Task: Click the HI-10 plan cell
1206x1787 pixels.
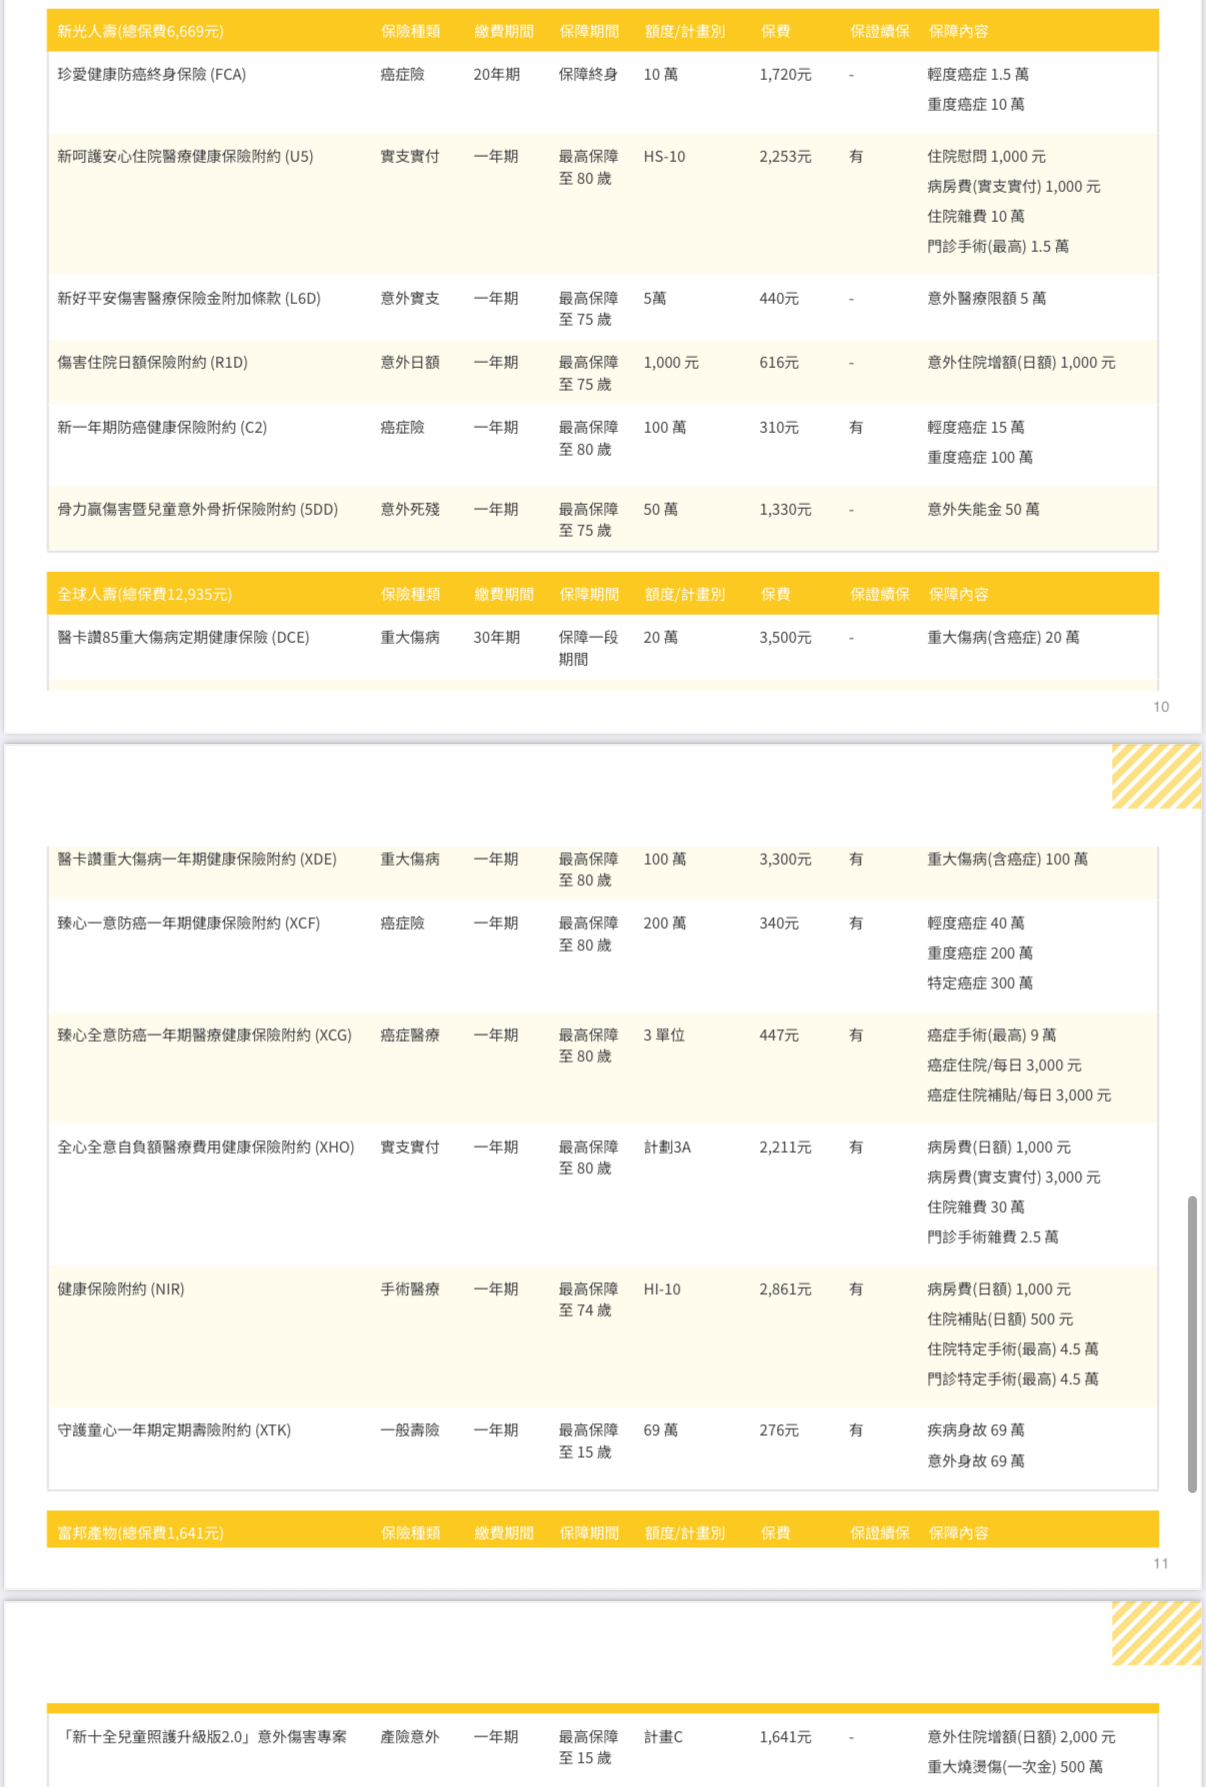Action: tap(662, 1289)
